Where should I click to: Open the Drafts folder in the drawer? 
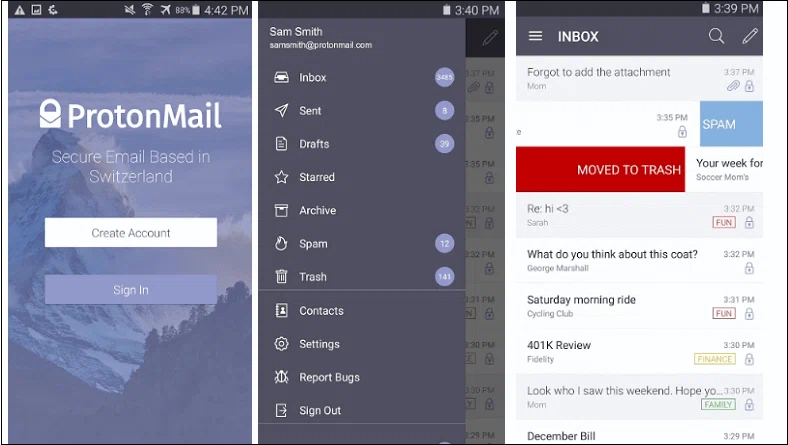(362, 144)
